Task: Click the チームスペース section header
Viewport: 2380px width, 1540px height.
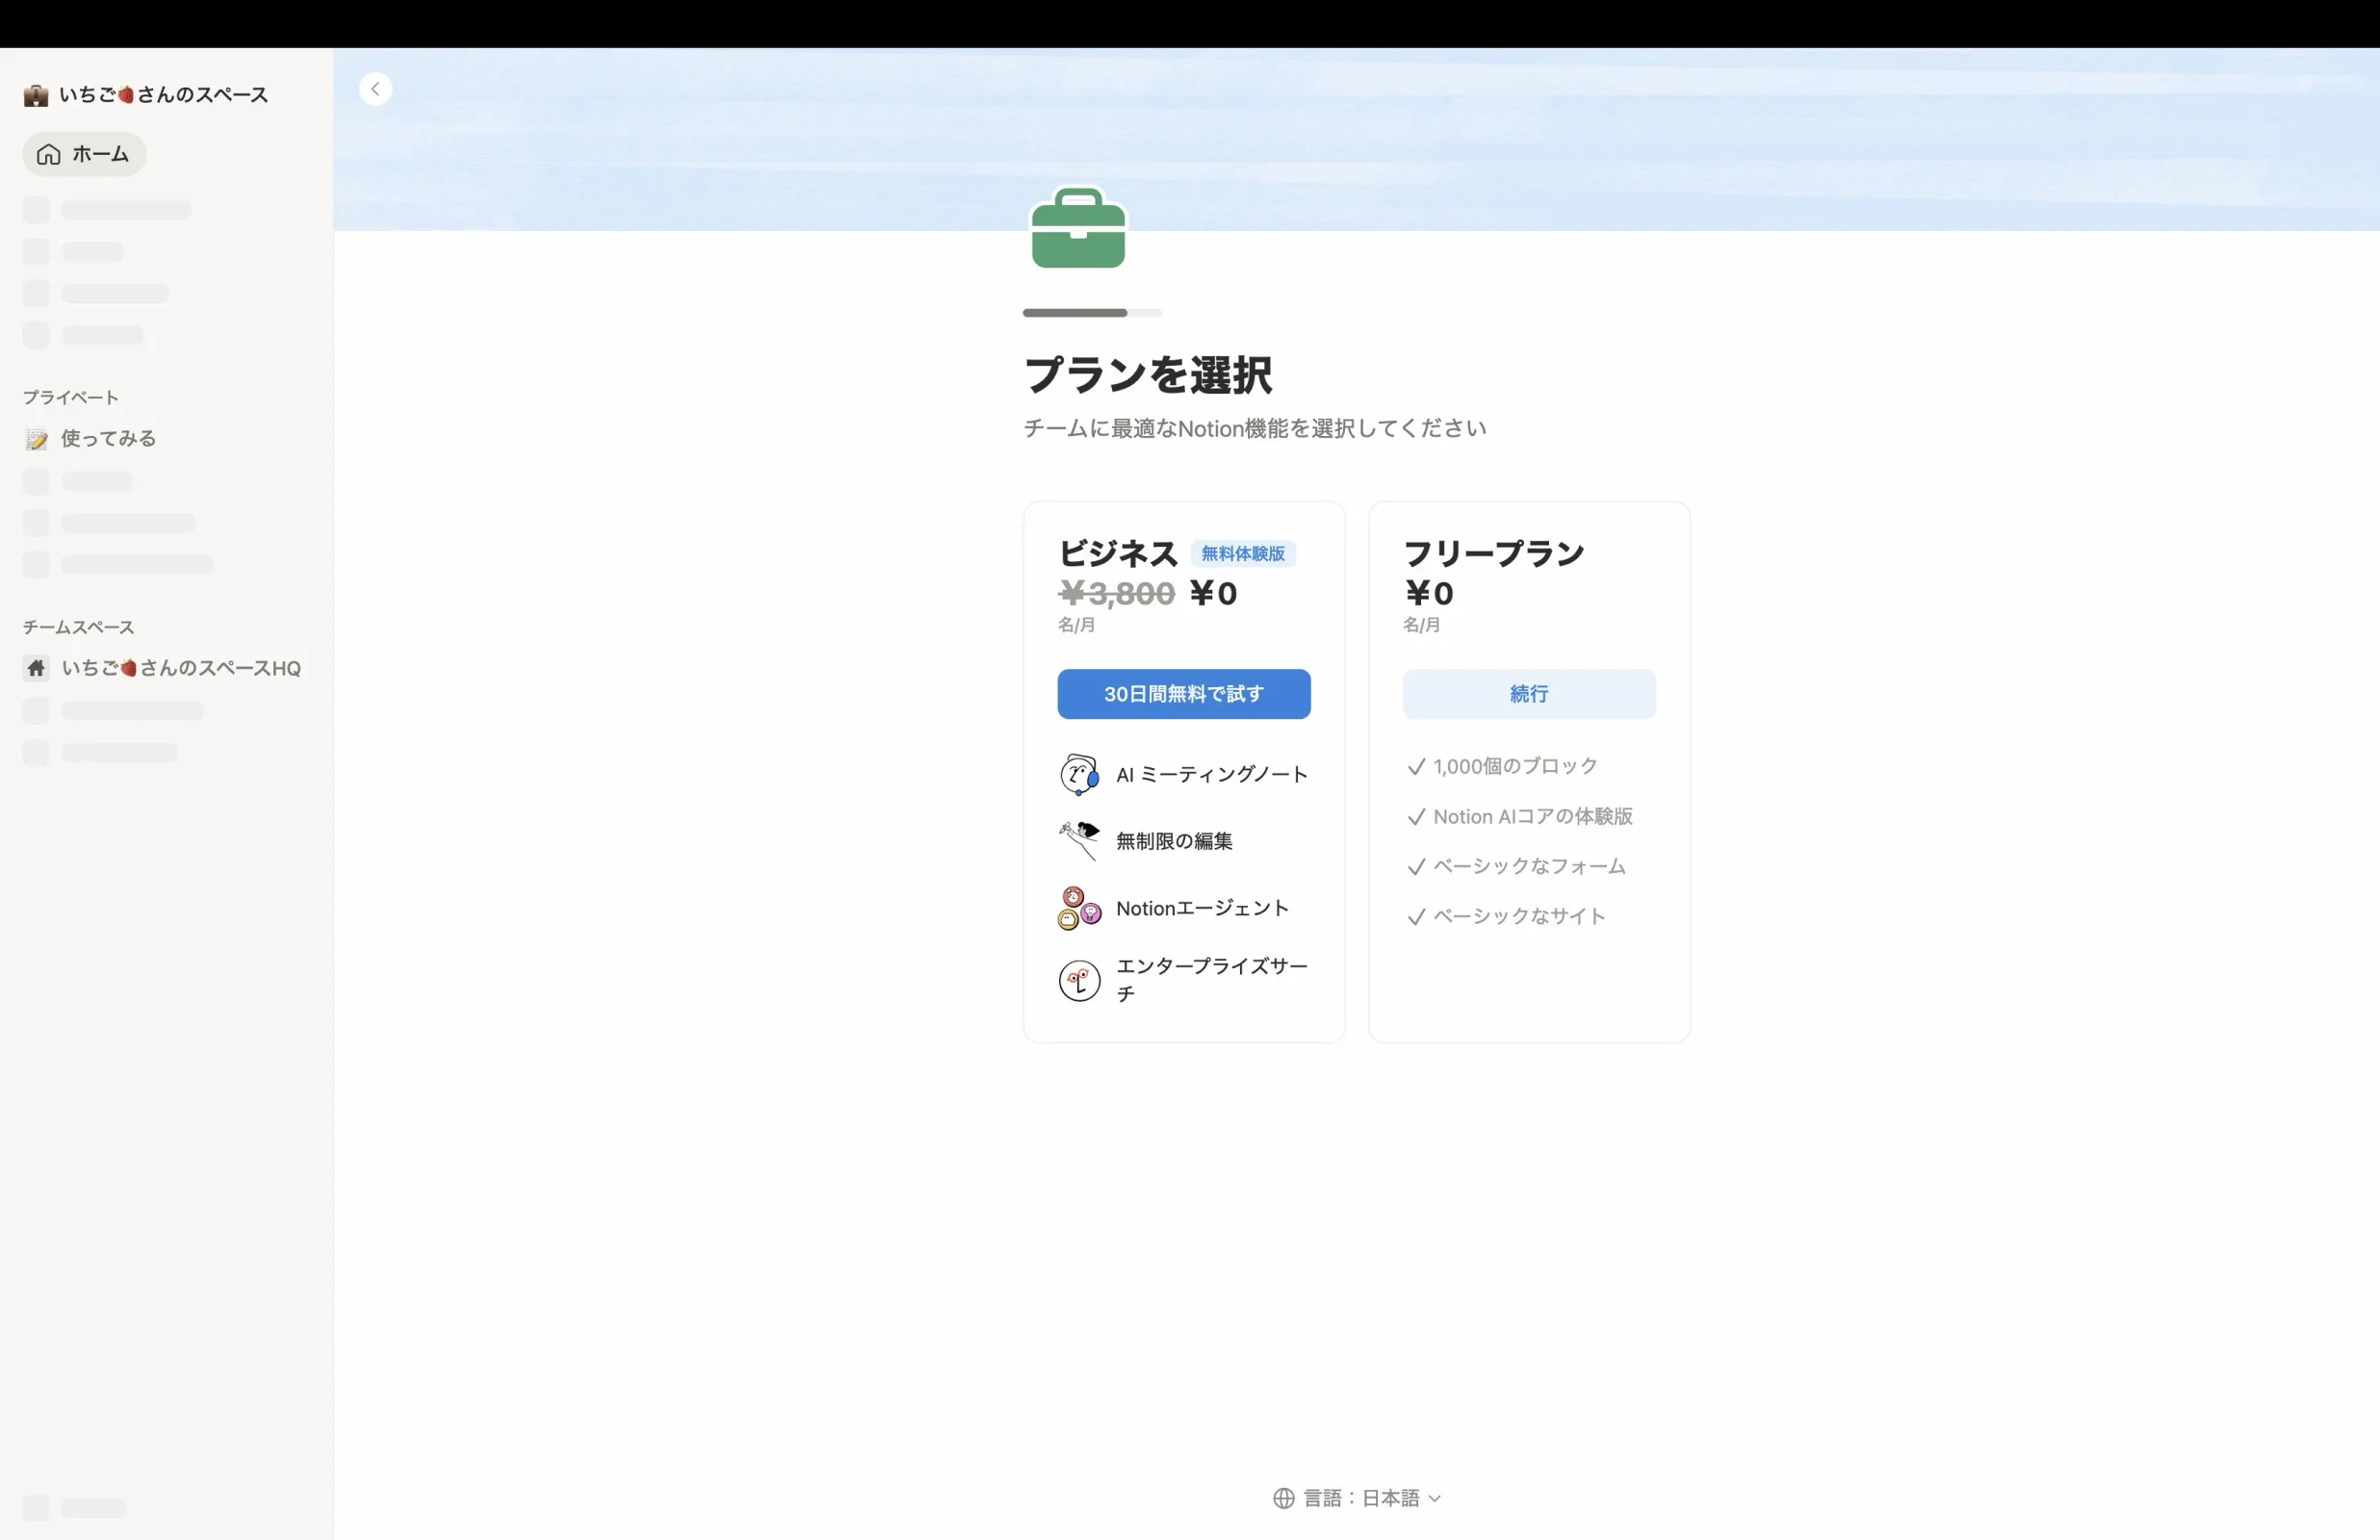Action: [x=78, y=627]
